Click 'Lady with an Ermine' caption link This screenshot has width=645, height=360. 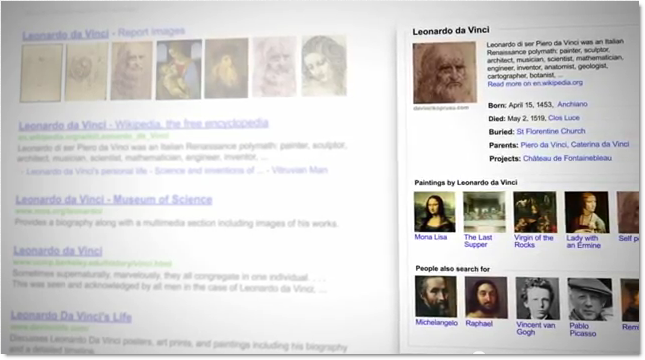(x=583, y=242)
